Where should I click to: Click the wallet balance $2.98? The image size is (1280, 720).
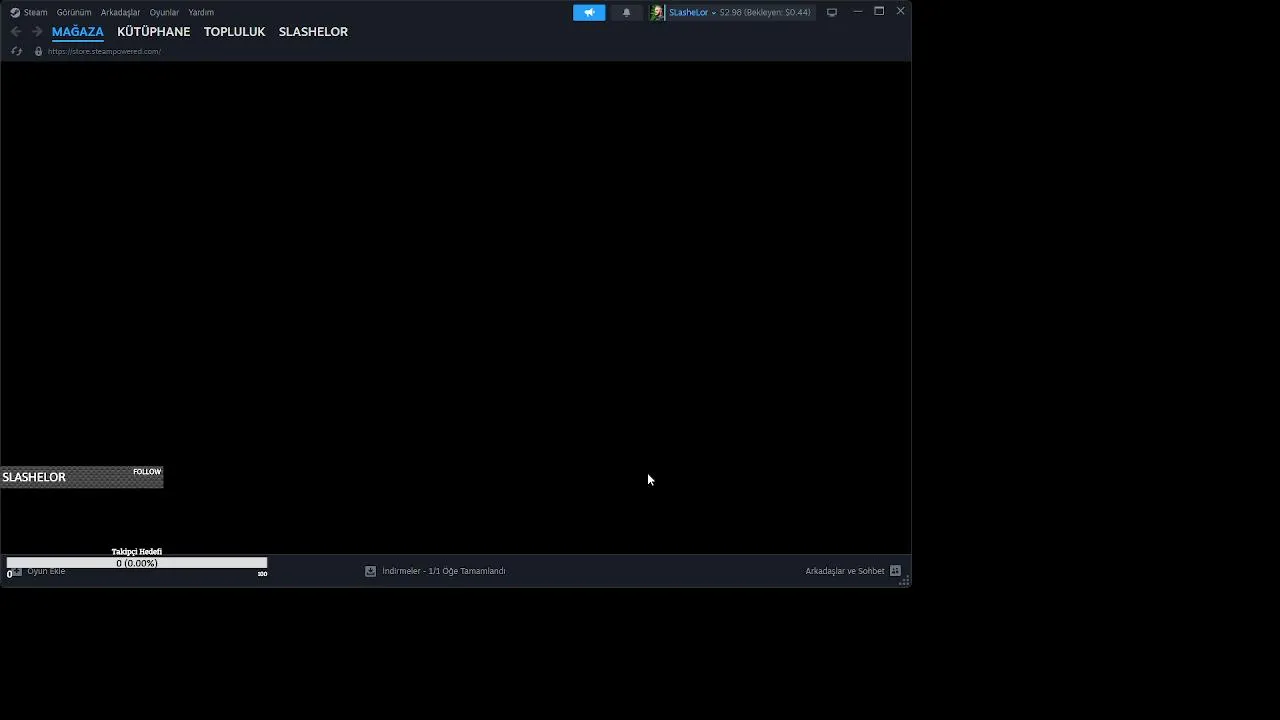coord(730,12)
